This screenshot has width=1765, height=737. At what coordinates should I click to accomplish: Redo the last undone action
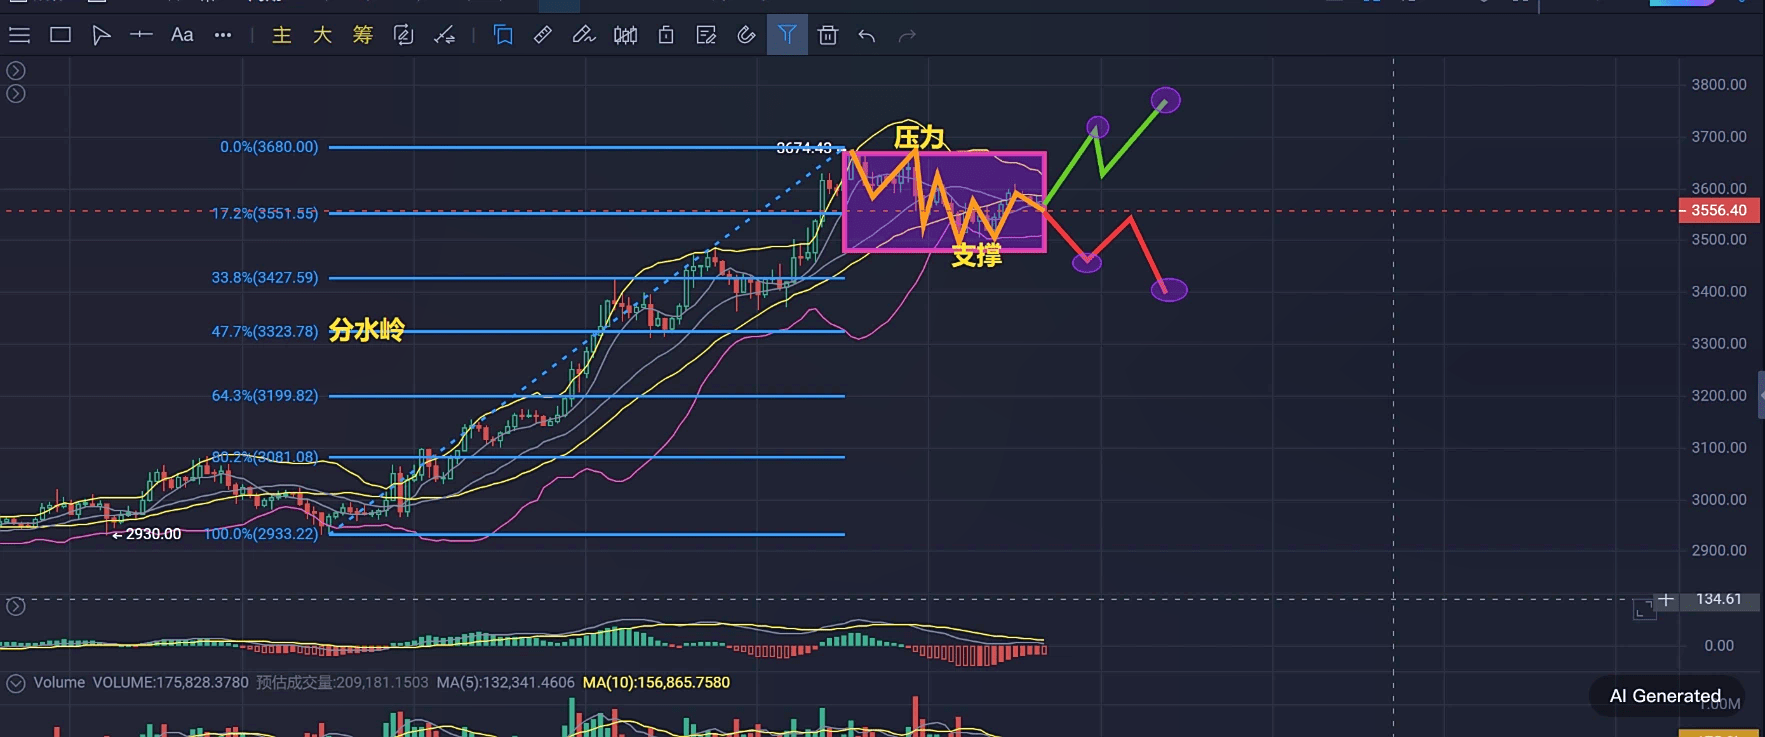[x=907, y=36]
